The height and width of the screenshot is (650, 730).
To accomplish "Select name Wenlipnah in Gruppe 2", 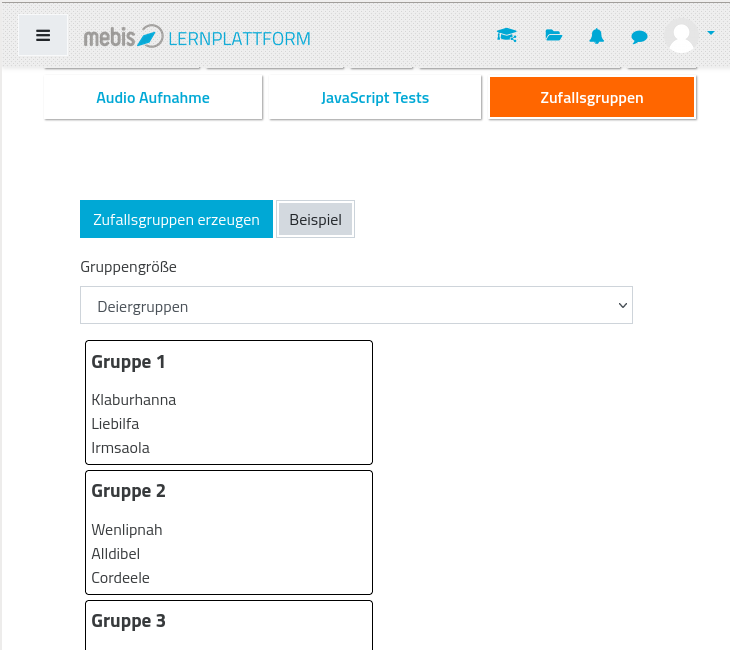I will point(127,530).
